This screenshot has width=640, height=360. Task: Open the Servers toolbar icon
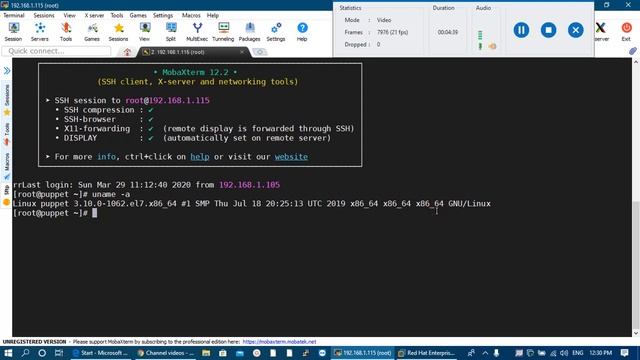pos(40,32)
